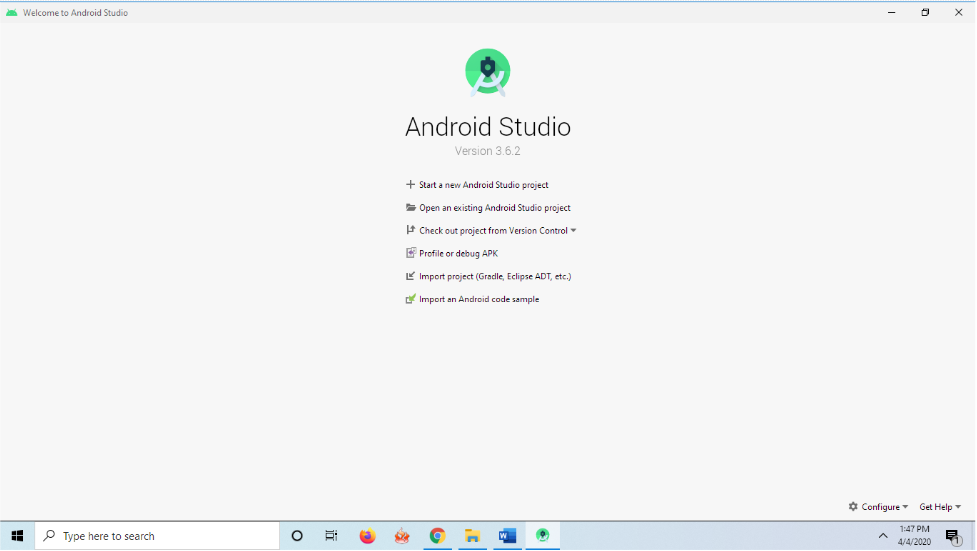Open an existing Android Studio project
The height and width of the screenshot is (551, 977).
[x=494, y=208]
